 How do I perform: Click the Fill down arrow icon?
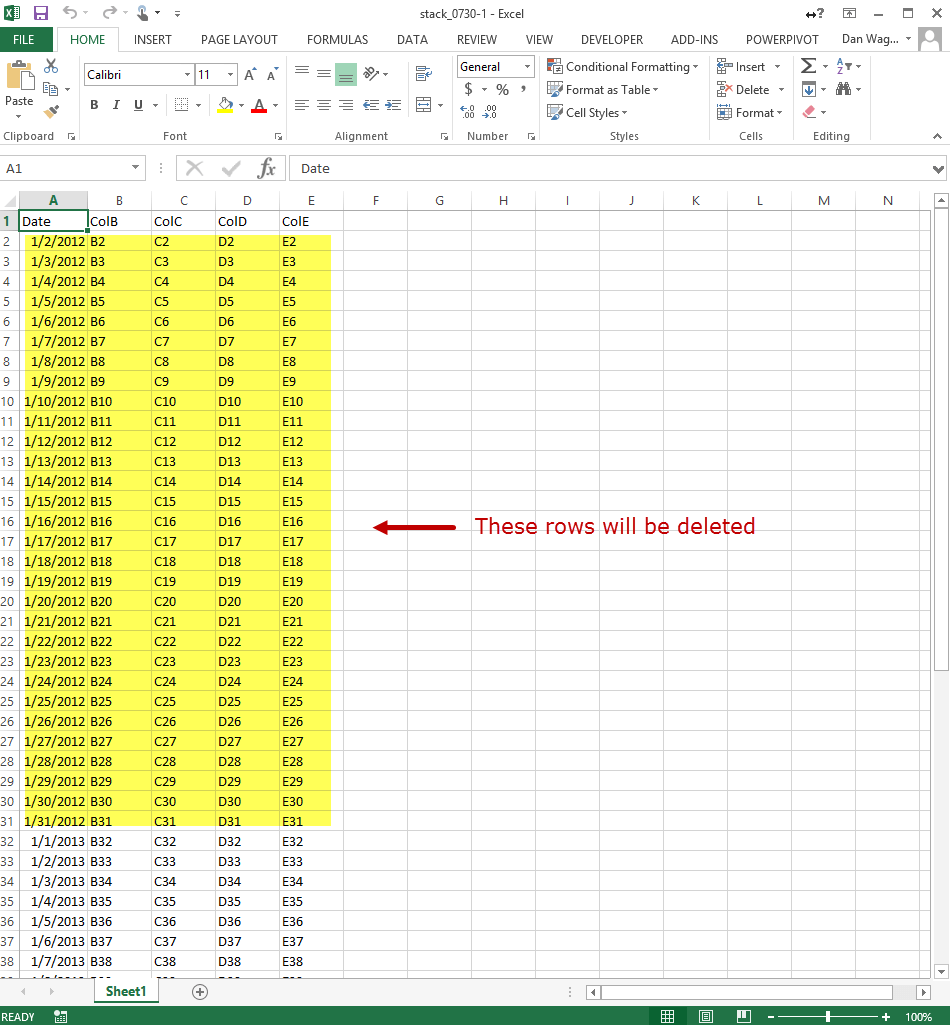pyautogui.click(x=809, y=89)
